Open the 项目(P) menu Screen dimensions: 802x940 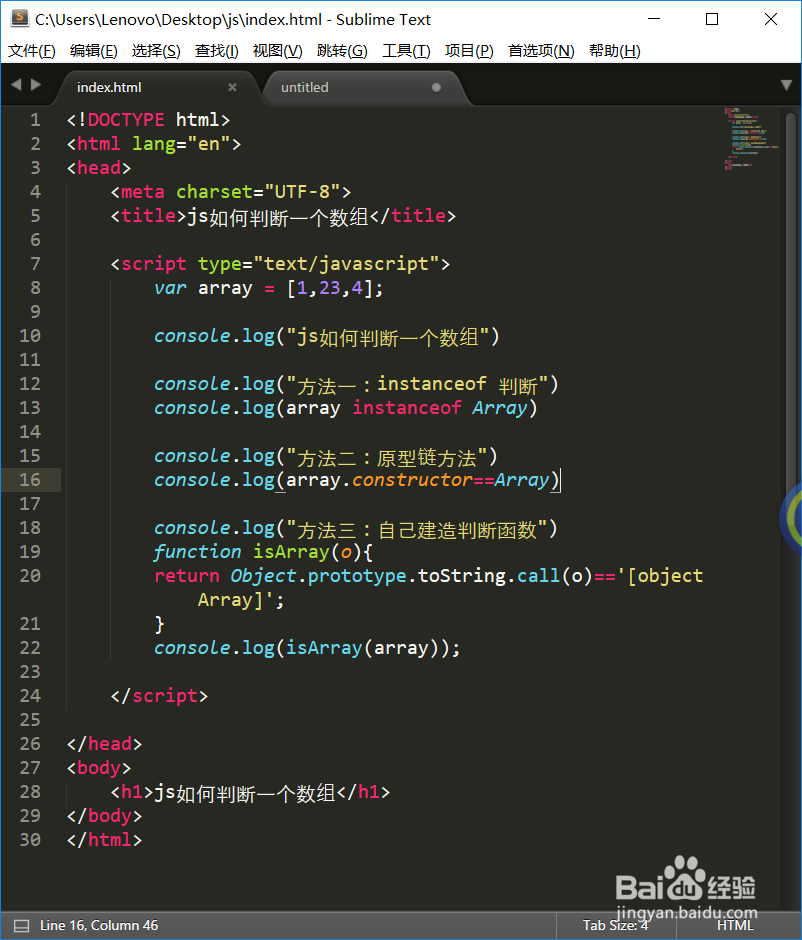(x=469, y=51)
